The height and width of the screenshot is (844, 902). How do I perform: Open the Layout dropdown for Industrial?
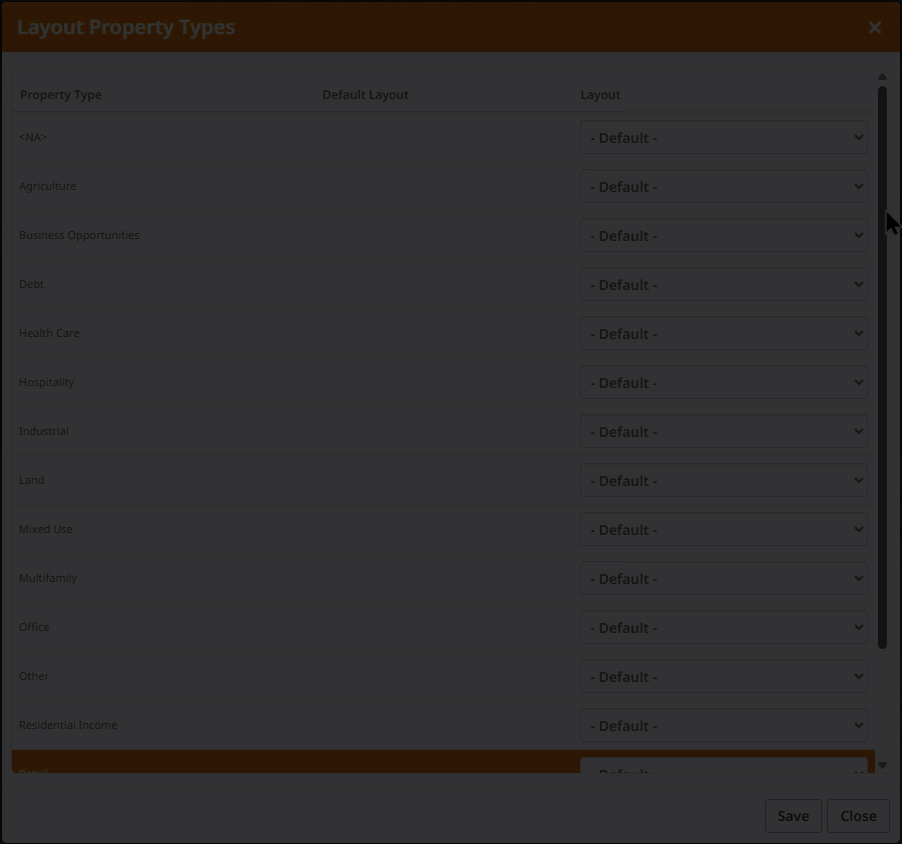coord(724,431)
